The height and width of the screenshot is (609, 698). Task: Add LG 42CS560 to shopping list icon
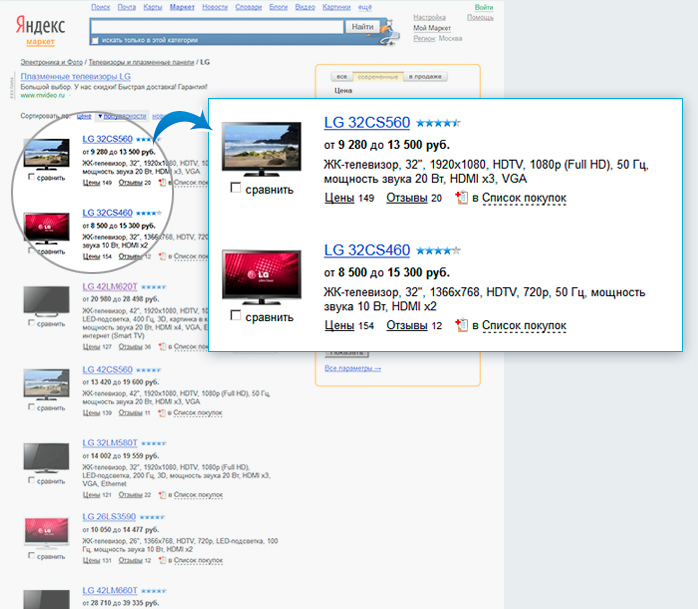pyautogui.click(x=162, y=413)
